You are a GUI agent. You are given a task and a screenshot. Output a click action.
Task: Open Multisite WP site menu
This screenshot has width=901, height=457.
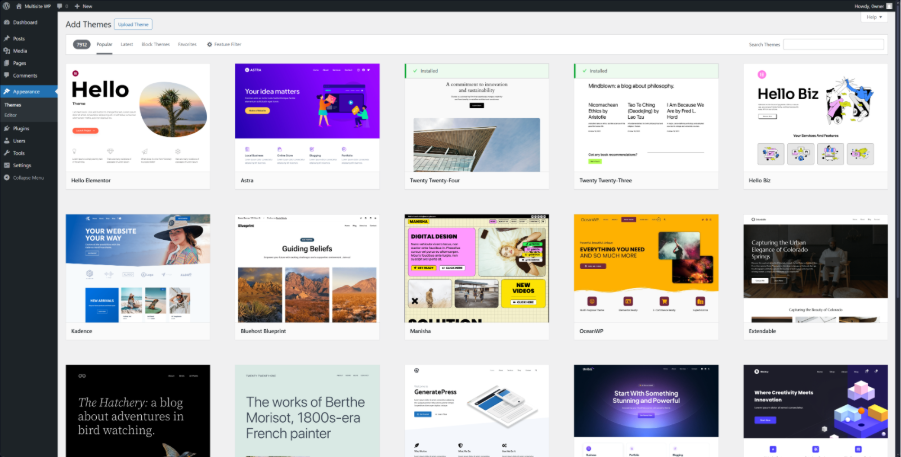tap(34, 6)
